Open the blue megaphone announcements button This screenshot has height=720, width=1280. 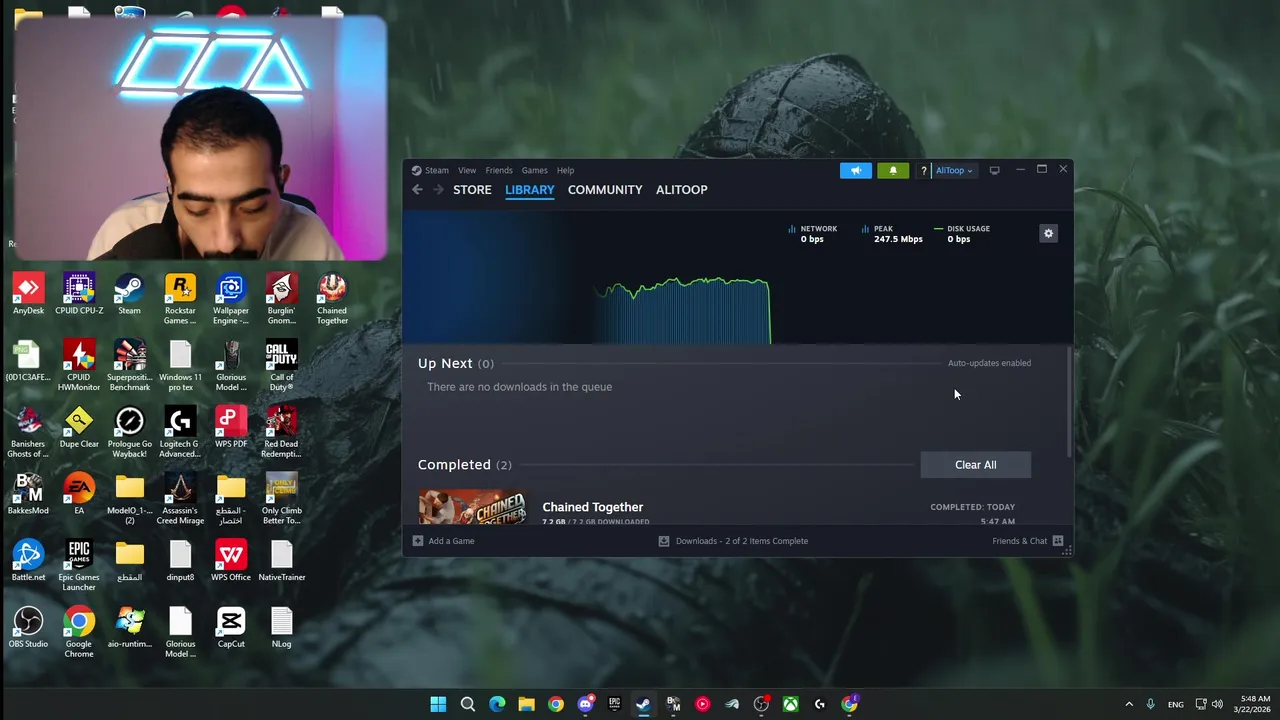(856, 171)
